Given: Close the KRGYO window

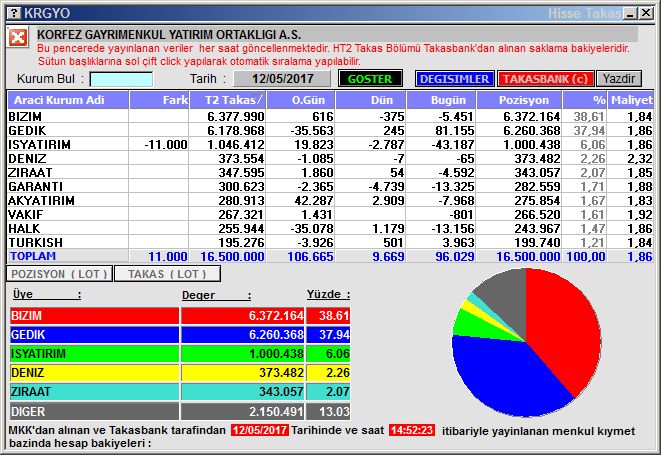Looking at the screenshot, I should coord(645,13).
